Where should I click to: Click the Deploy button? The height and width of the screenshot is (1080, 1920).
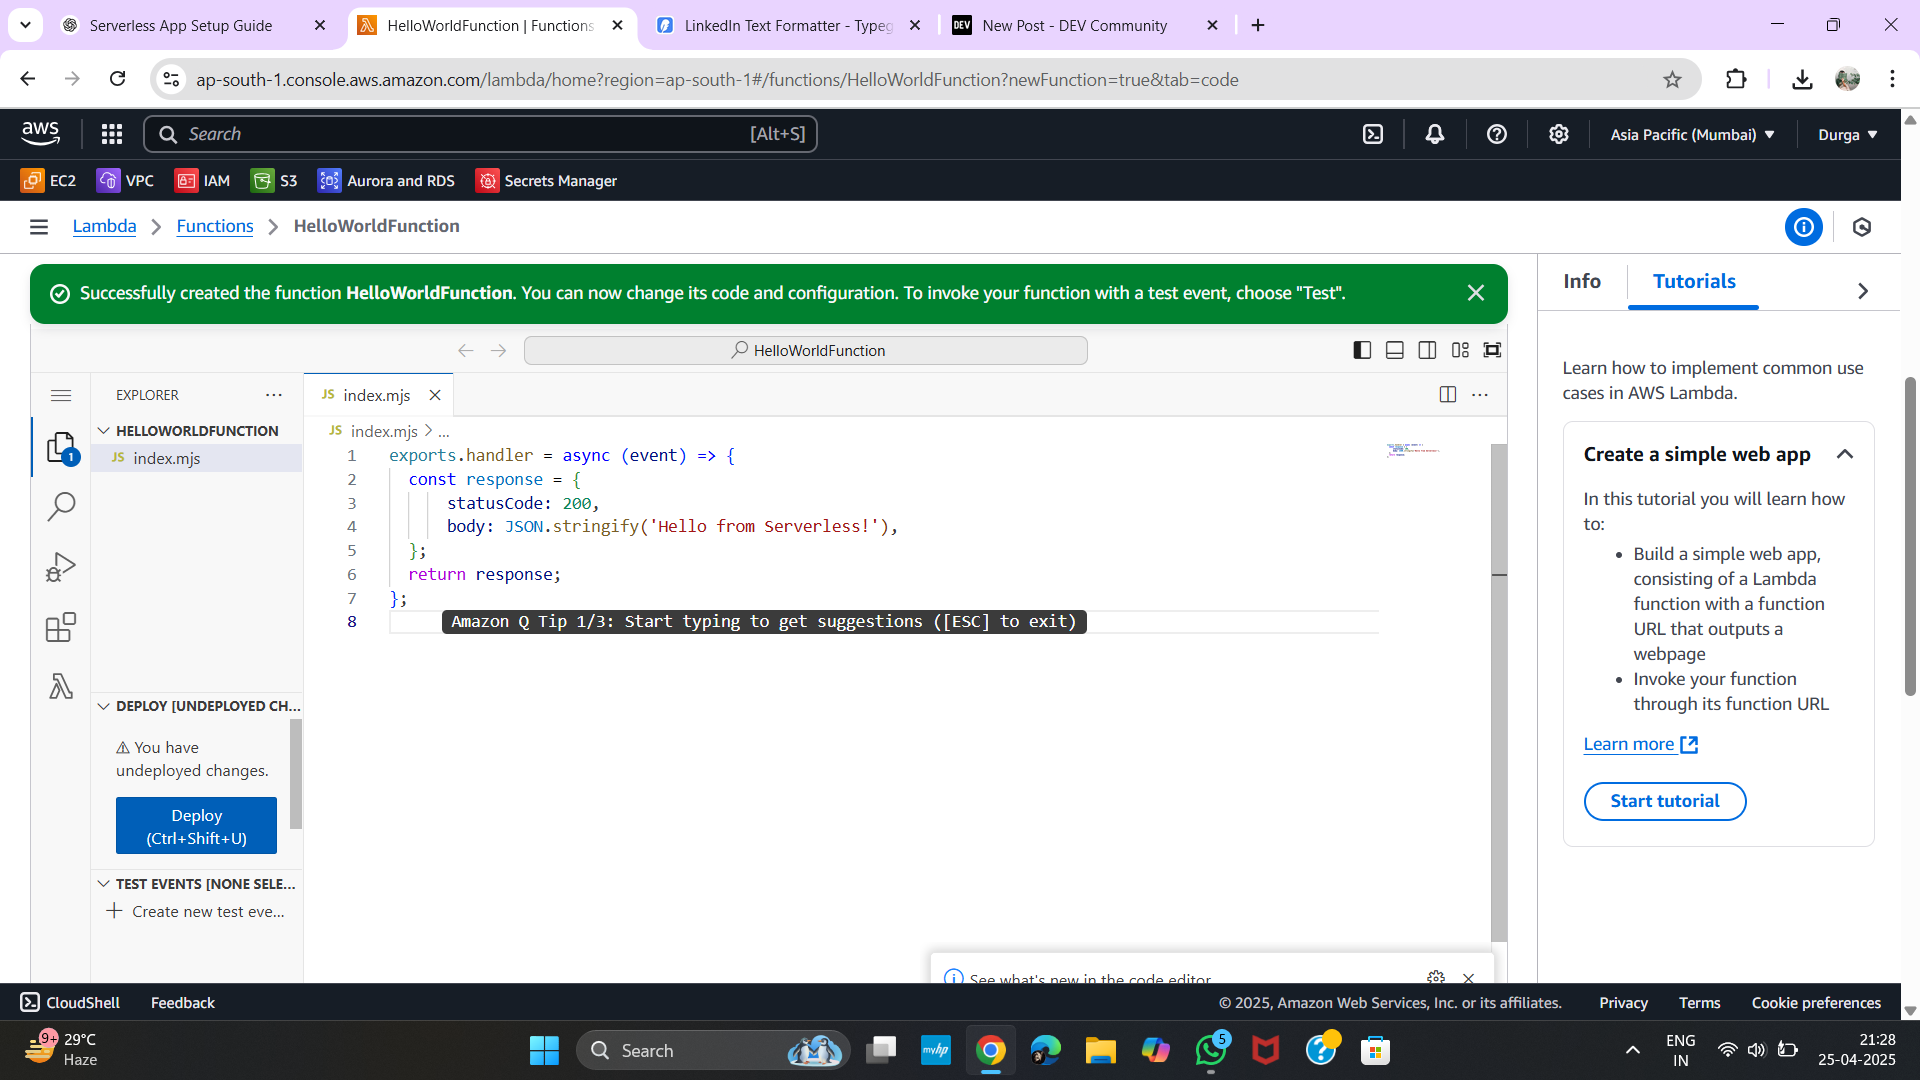pos(196,826)
